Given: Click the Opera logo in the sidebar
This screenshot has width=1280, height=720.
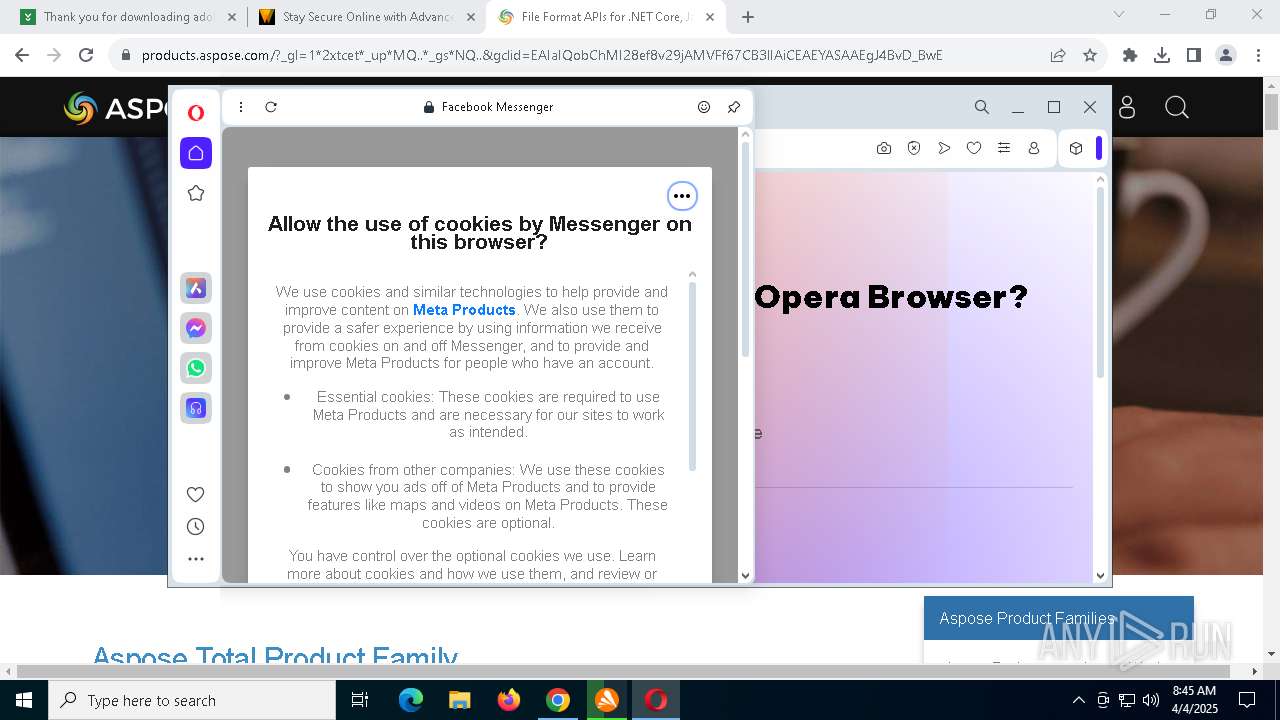Looking at the screenshot, I should pos(196,113).
